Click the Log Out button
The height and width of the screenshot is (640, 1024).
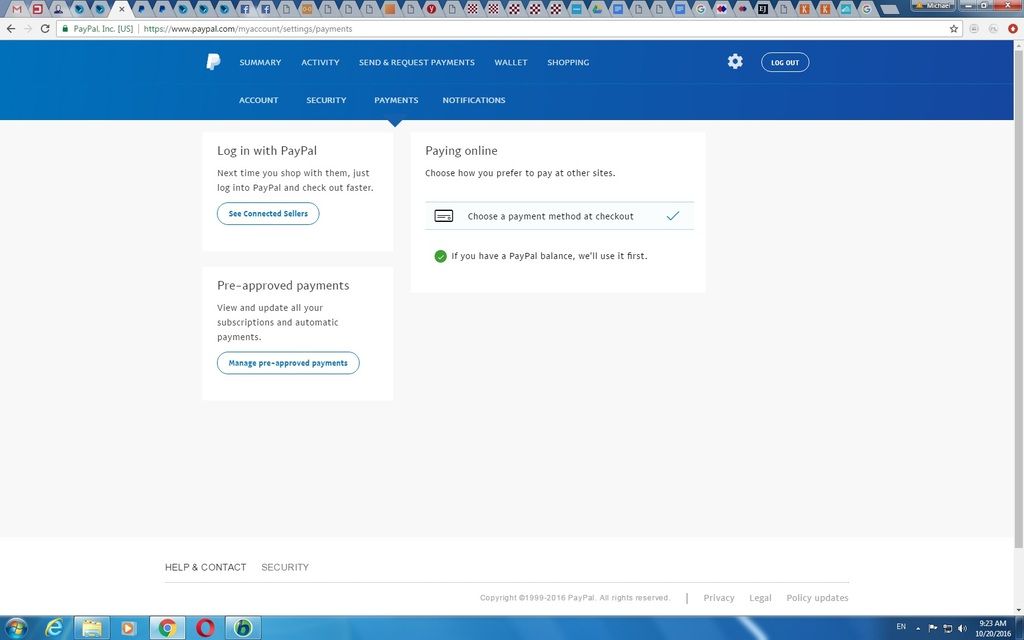(x=785, y=63)
